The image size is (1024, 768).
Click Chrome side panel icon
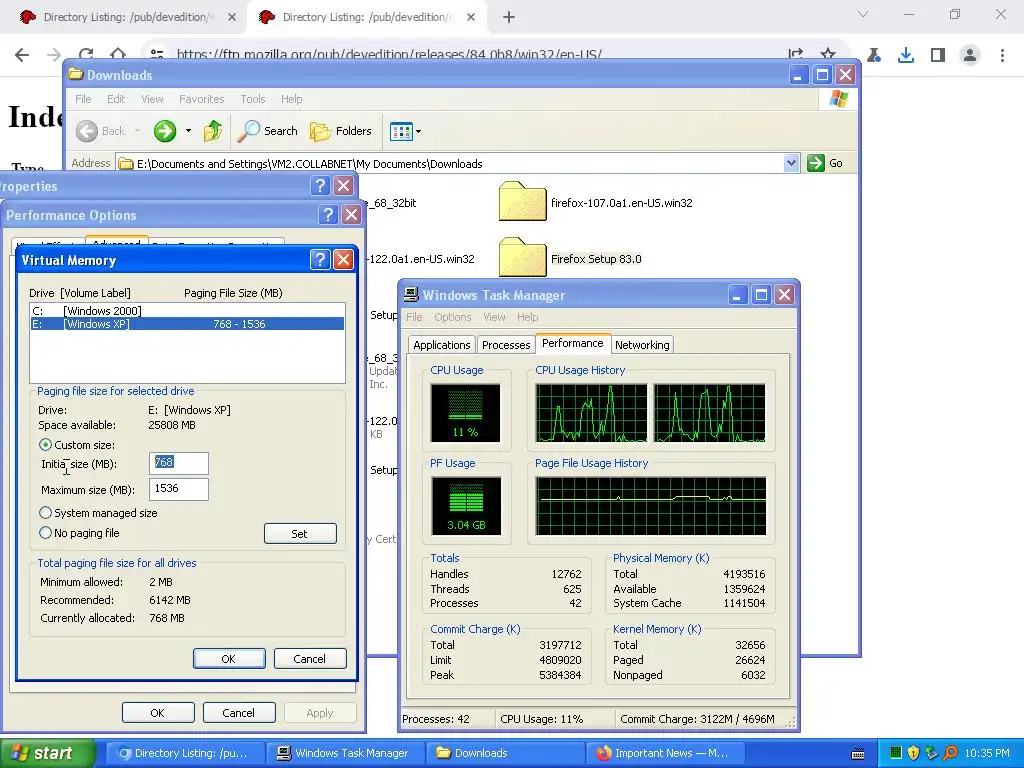pos(938,55)
